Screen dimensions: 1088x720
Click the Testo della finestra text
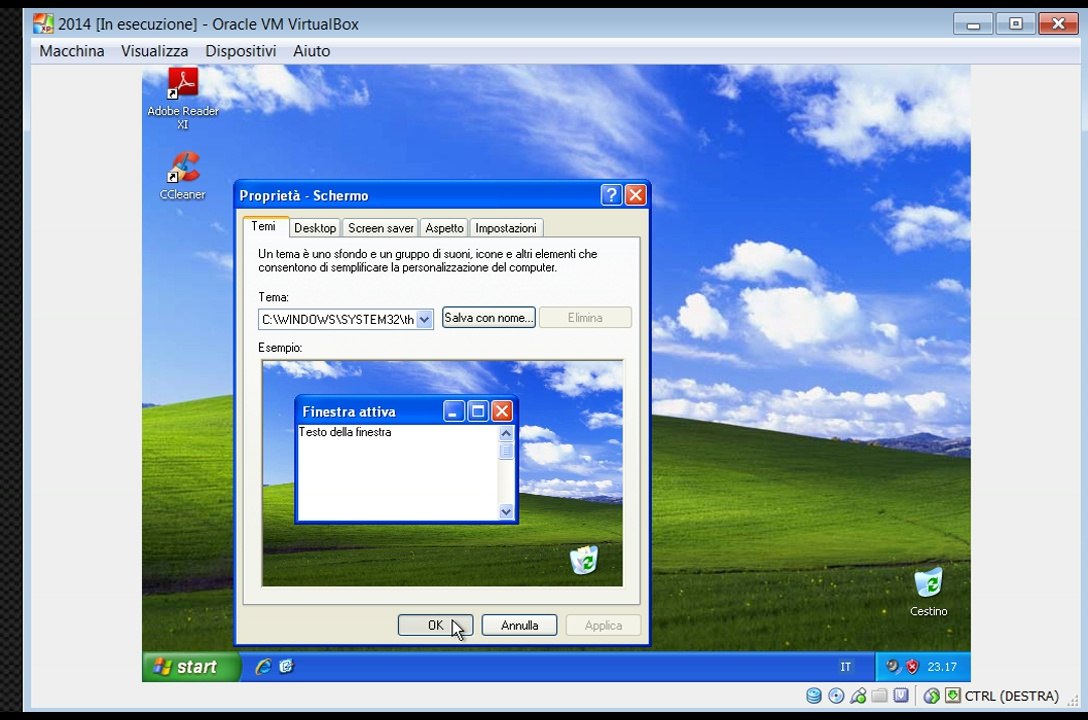coord(345,432)
